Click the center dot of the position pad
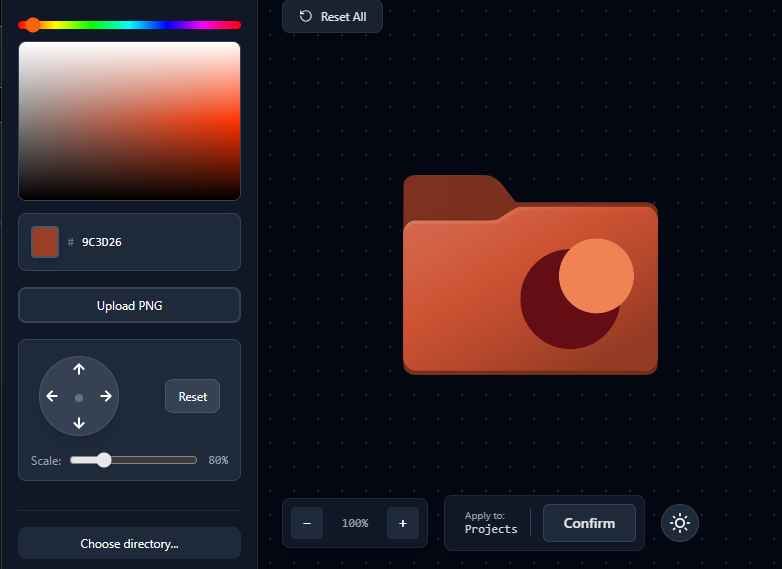782x569 pixels. [79, 397]
